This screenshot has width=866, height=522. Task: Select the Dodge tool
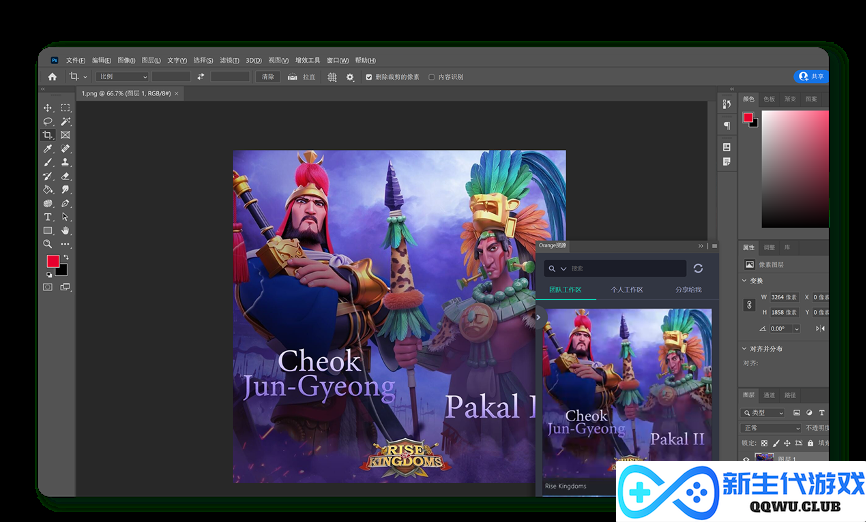click(x=66, y=189)
